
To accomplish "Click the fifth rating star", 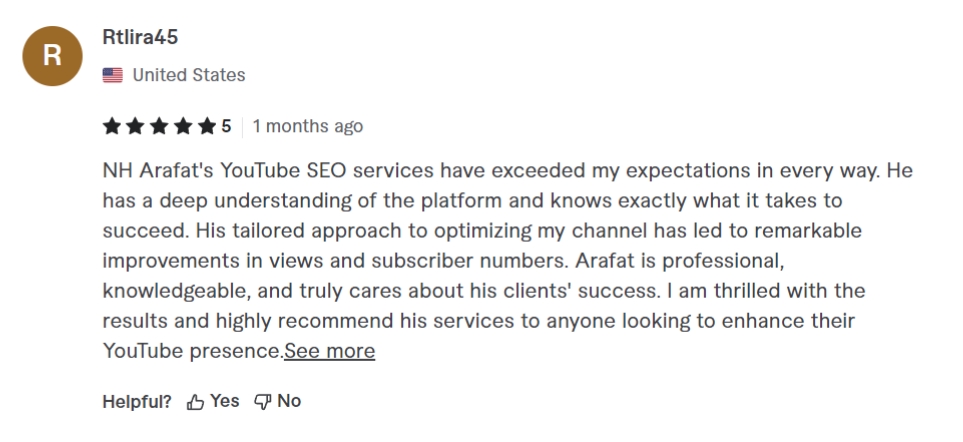I will tap(207, 126).
